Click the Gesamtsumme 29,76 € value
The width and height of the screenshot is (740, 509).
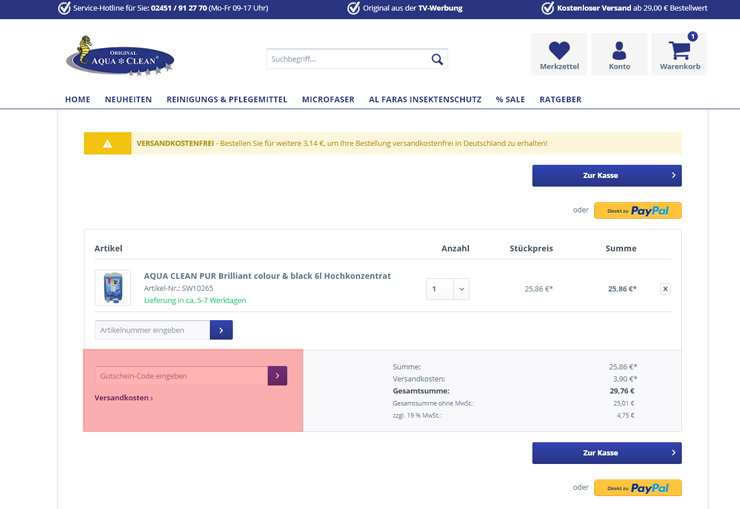click(622, 391)
